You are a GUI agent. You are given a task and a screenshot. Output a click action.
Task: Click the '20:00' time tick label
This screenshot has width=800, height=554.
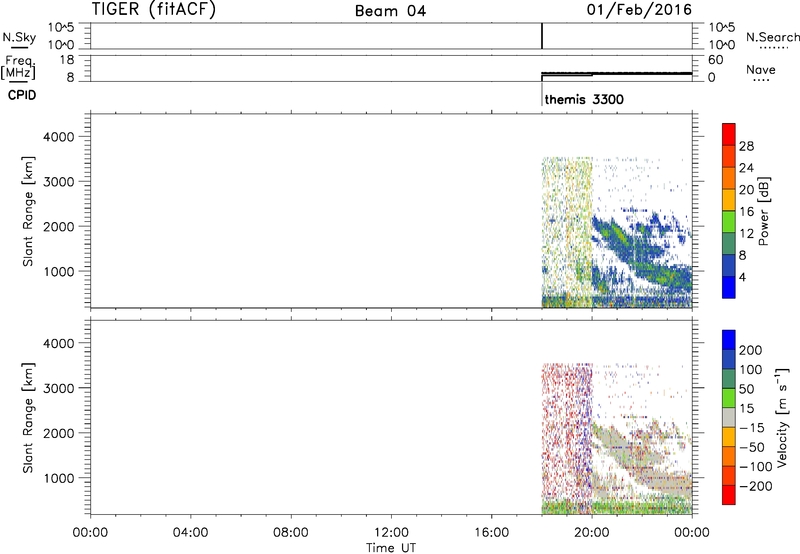pos(591,533)
